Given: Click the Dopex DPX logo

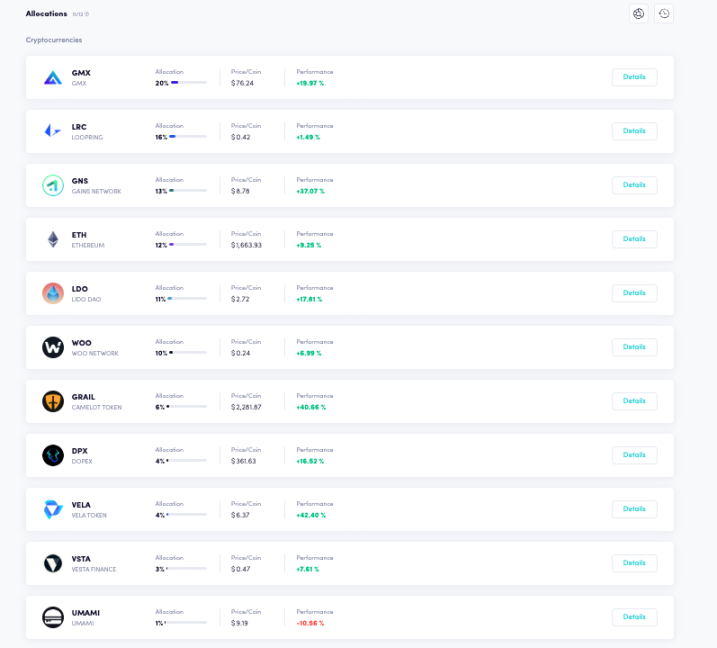Looking at the screenshot, I should tap(53, 455).
